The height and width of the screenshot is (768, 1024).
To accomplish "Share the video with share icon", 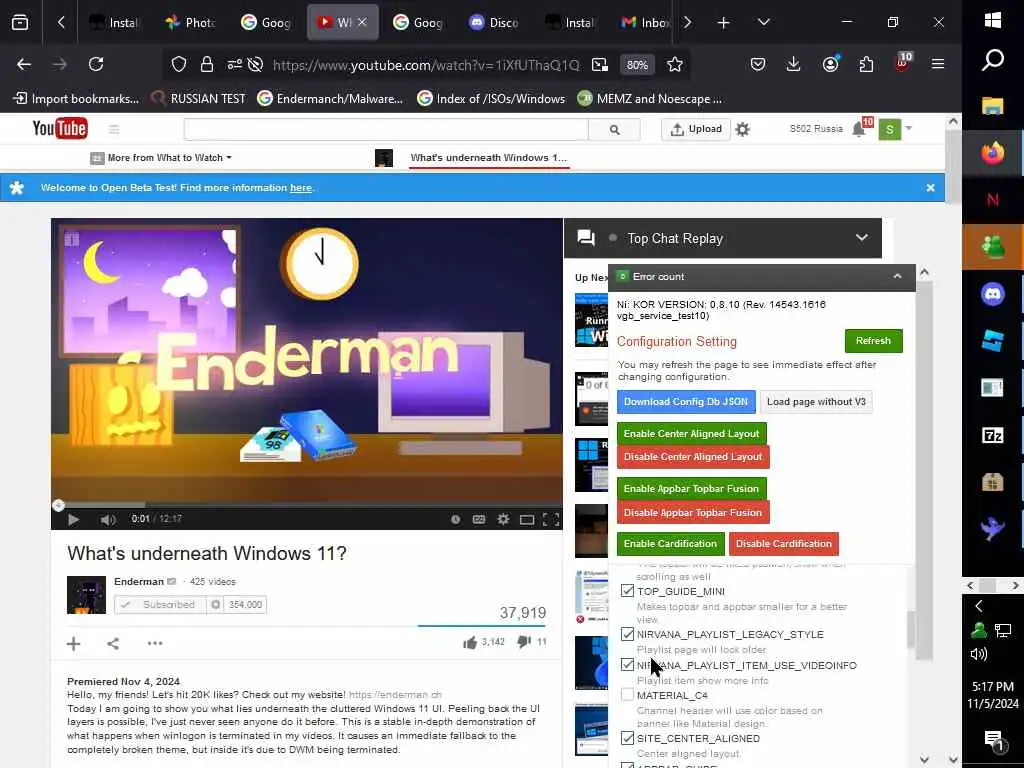I will click(113, 643).
